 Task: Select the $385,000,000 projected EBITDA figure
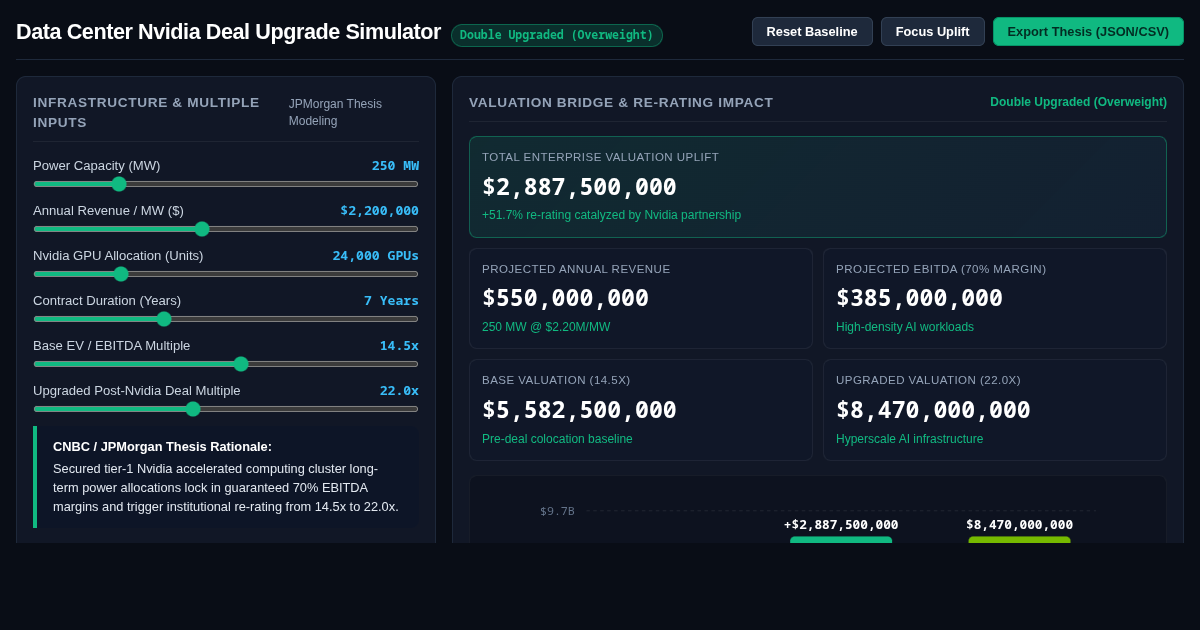coord(919,298)
